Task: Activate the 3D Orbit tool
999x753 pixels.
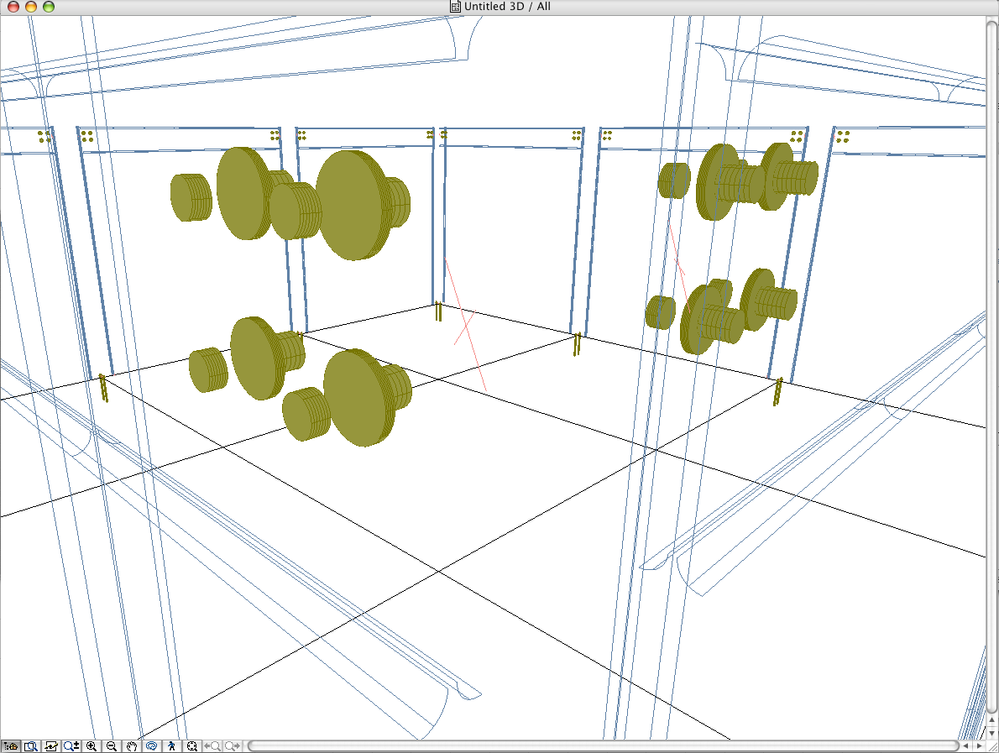Action: click(x=152, y=746)
